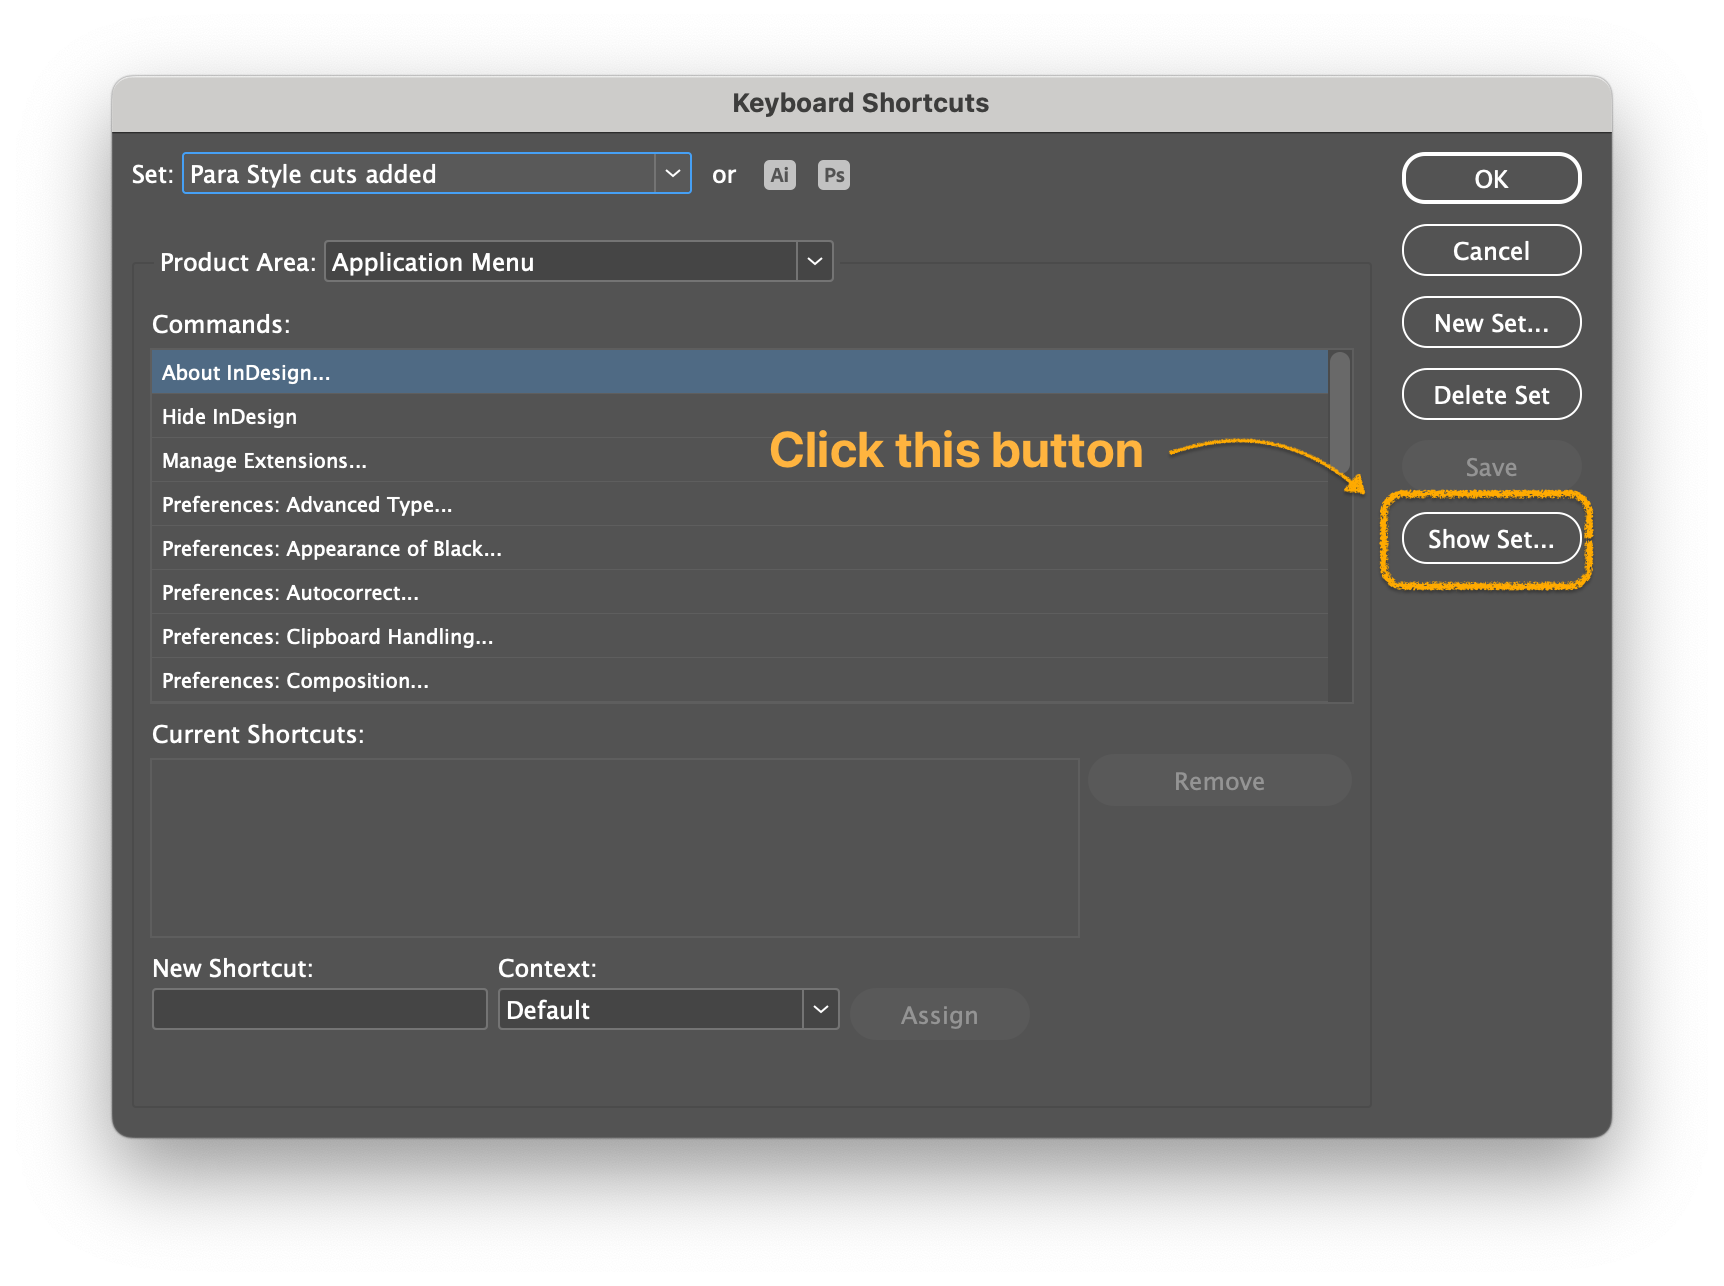Screen dimensions: 1724x1286
Task: Click the Delete Set button
Action: pyautogui.click(x=1490, y=394)
